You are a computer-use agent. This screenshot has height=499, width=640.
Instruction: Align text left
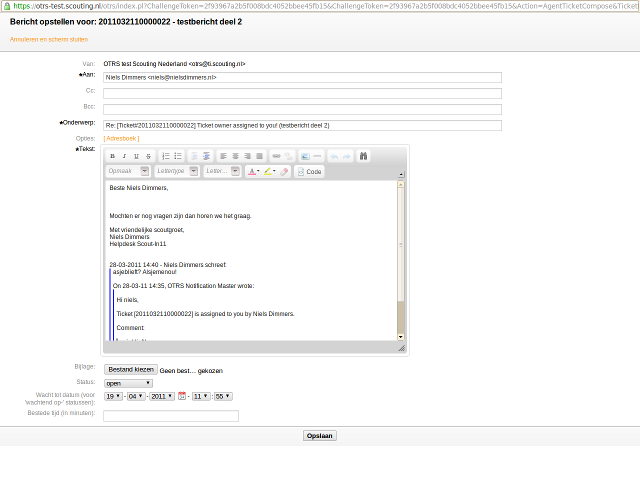[223, 156]
